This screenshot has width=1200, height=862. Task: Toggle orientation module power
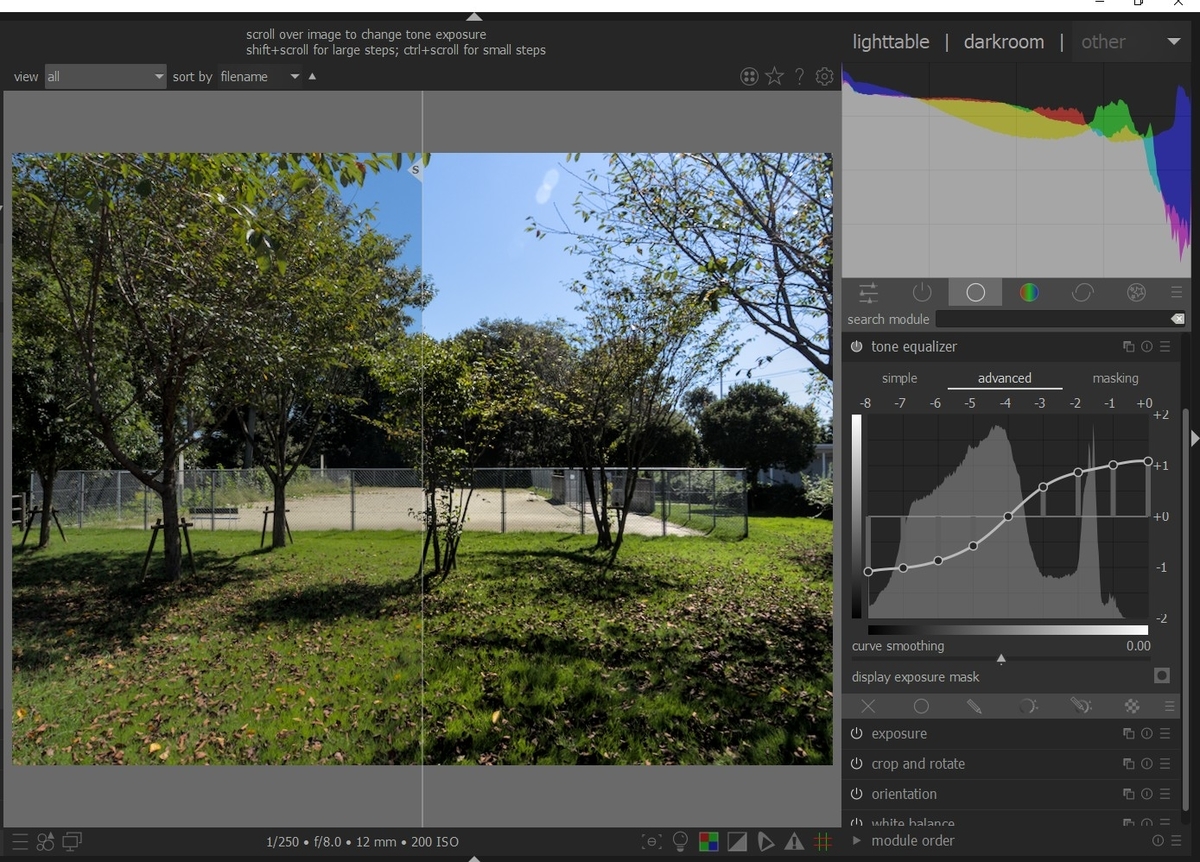click(x=857, y=794)
